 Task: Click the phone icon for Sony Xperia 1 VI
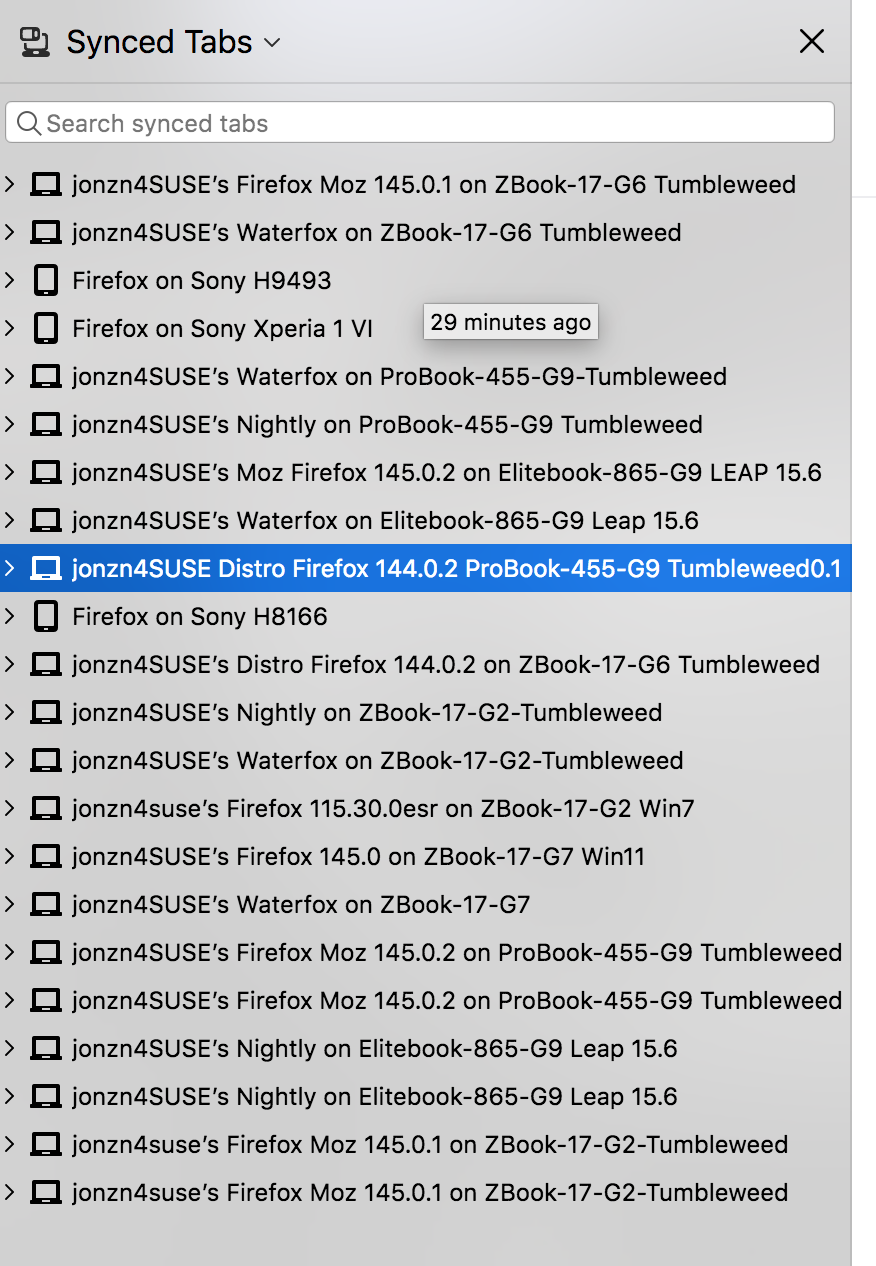click(45, 329)
